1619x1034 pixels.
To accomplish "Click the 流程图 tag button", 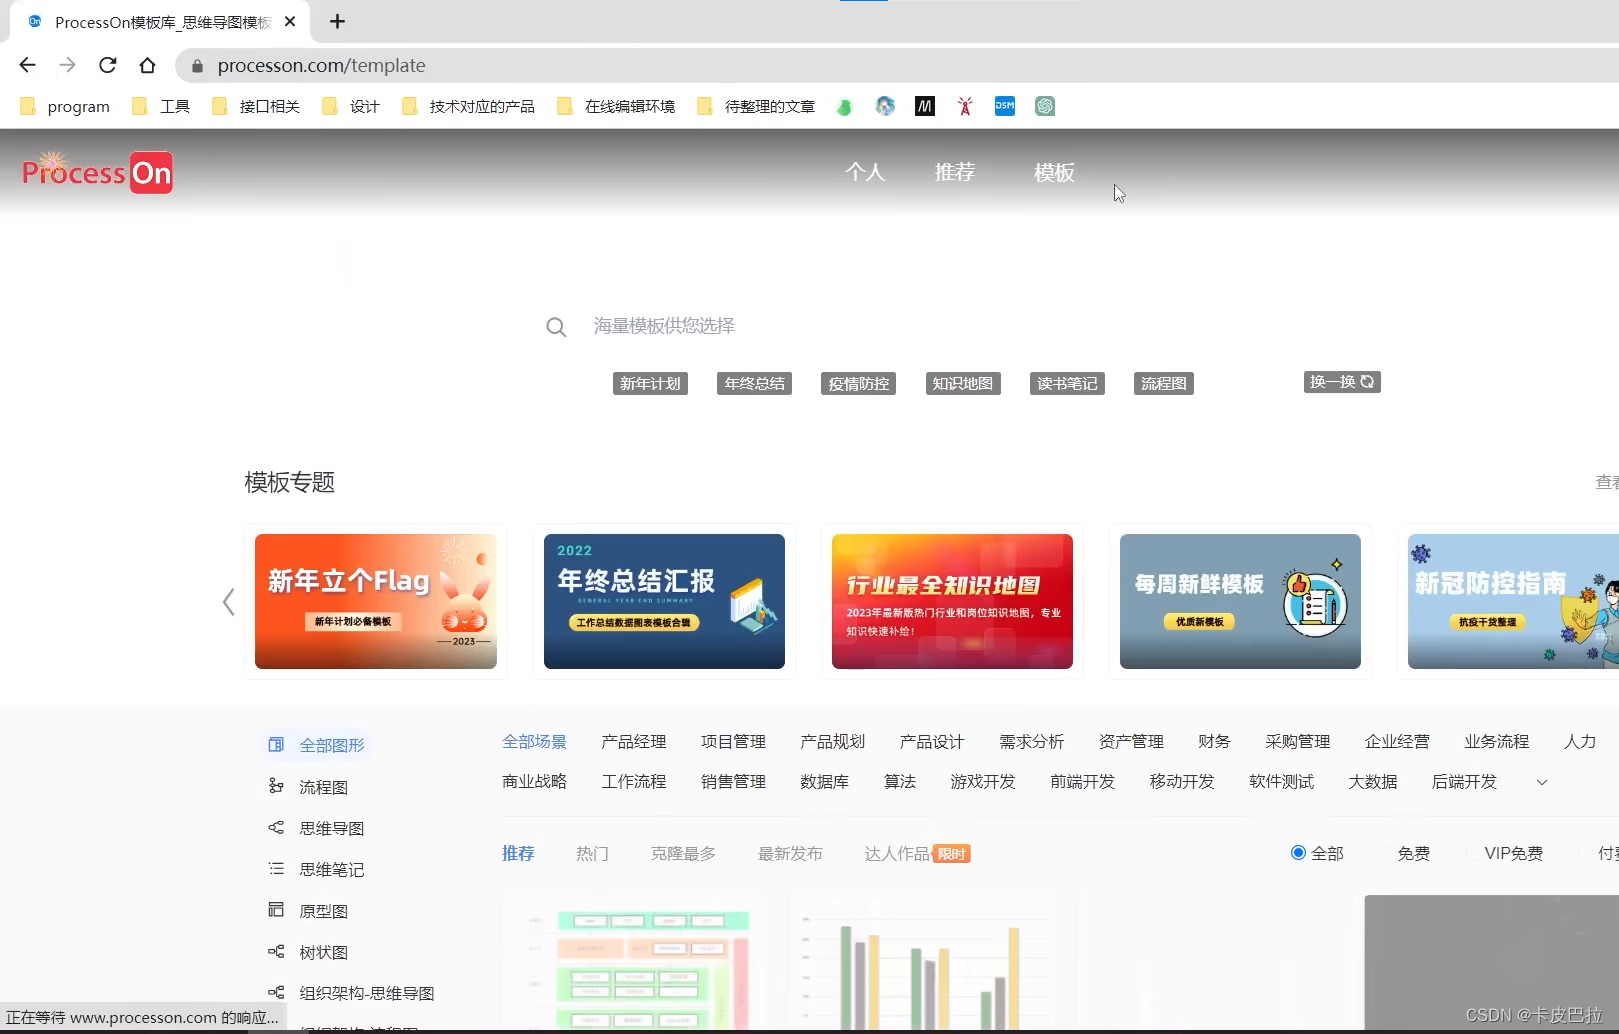I will coord(1164,383).
